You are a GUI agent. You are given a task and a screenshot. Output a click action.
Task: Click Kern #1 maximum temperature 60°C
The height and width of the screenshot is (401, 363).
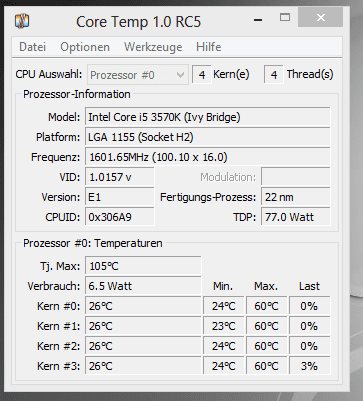pos(266,326)
